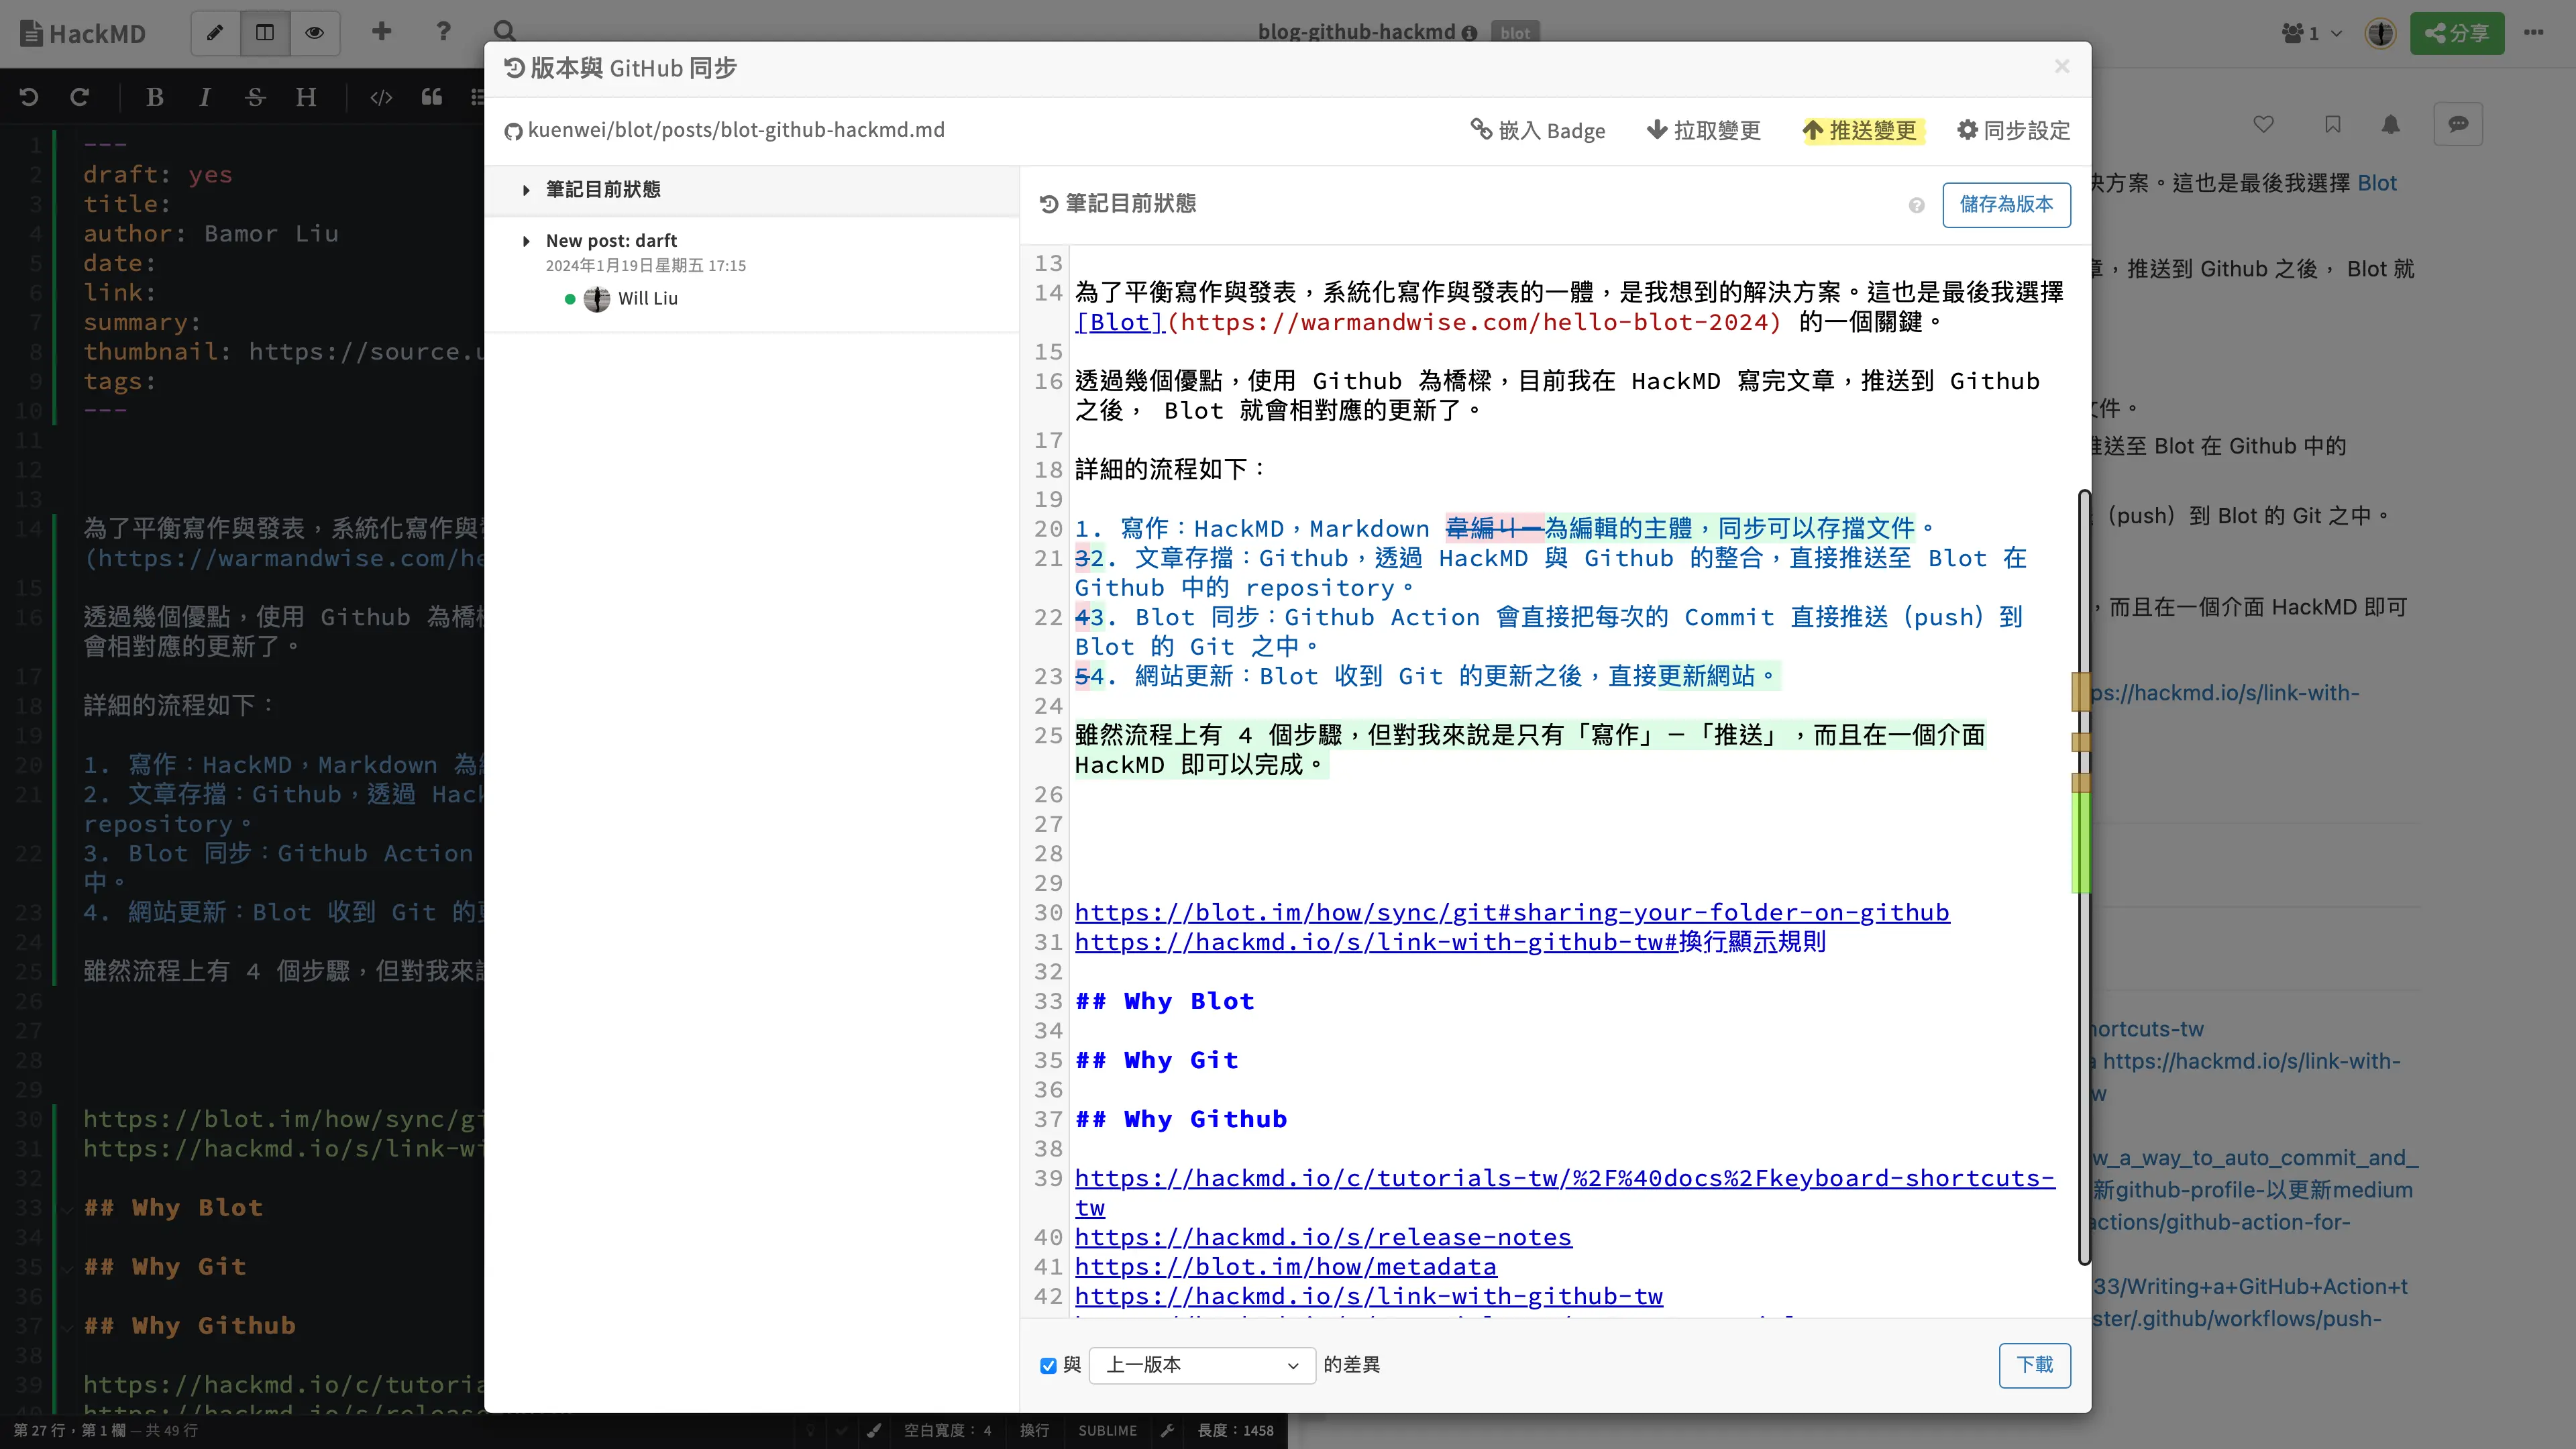Image resolution: width=2576 pixels, height=1449 pixels.
Task: Click the 嵌入 Badge option
Action: tap(1538, 131)
